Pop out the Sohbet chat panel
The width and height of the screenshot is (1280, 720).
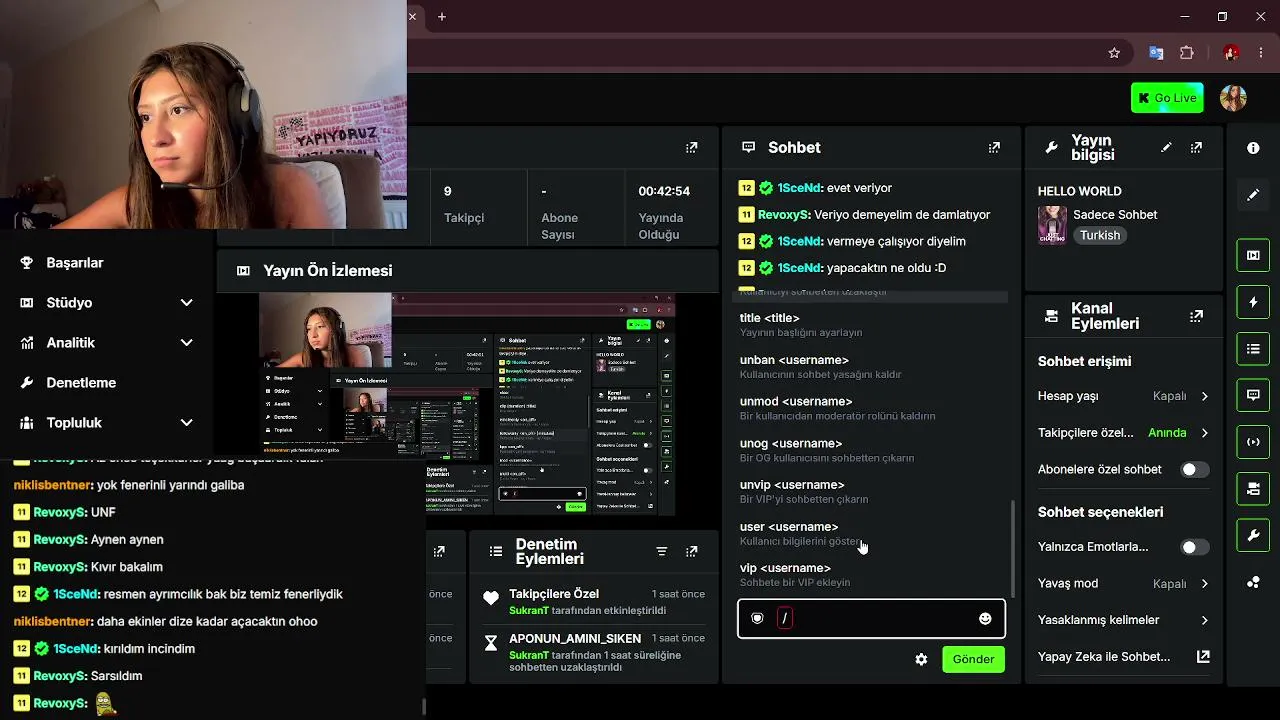[x=994, y=147]
